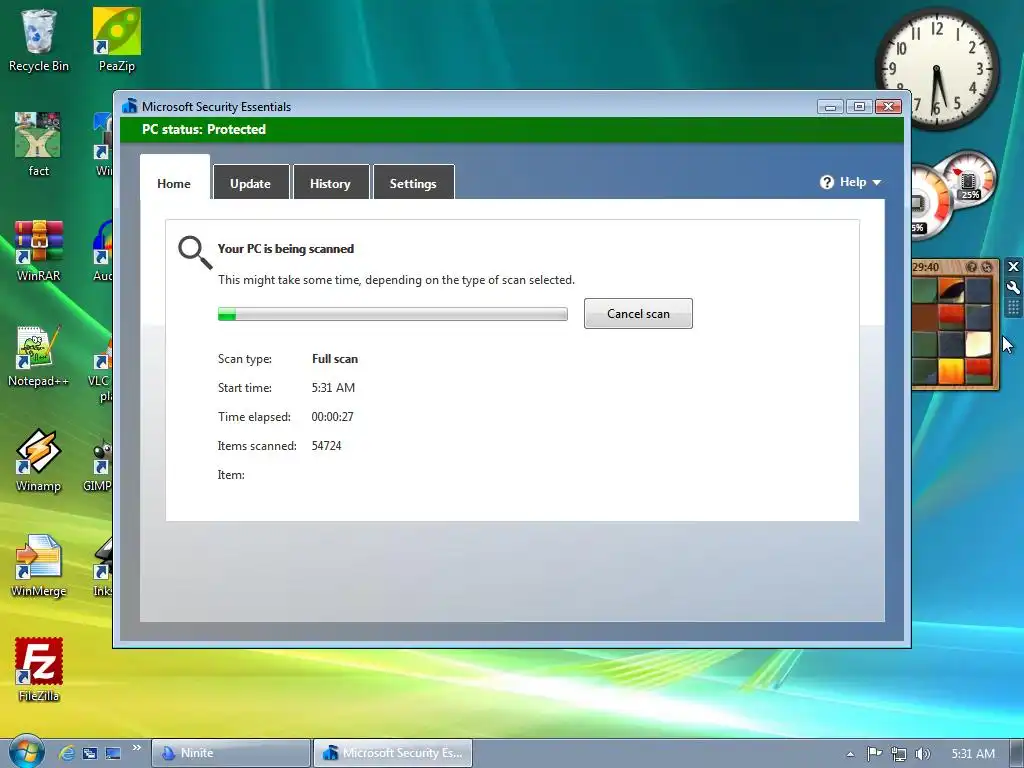
Task: Click the puzzle gadget drag handle grip
Action: pyautogui.click(x=1014, y=307)
